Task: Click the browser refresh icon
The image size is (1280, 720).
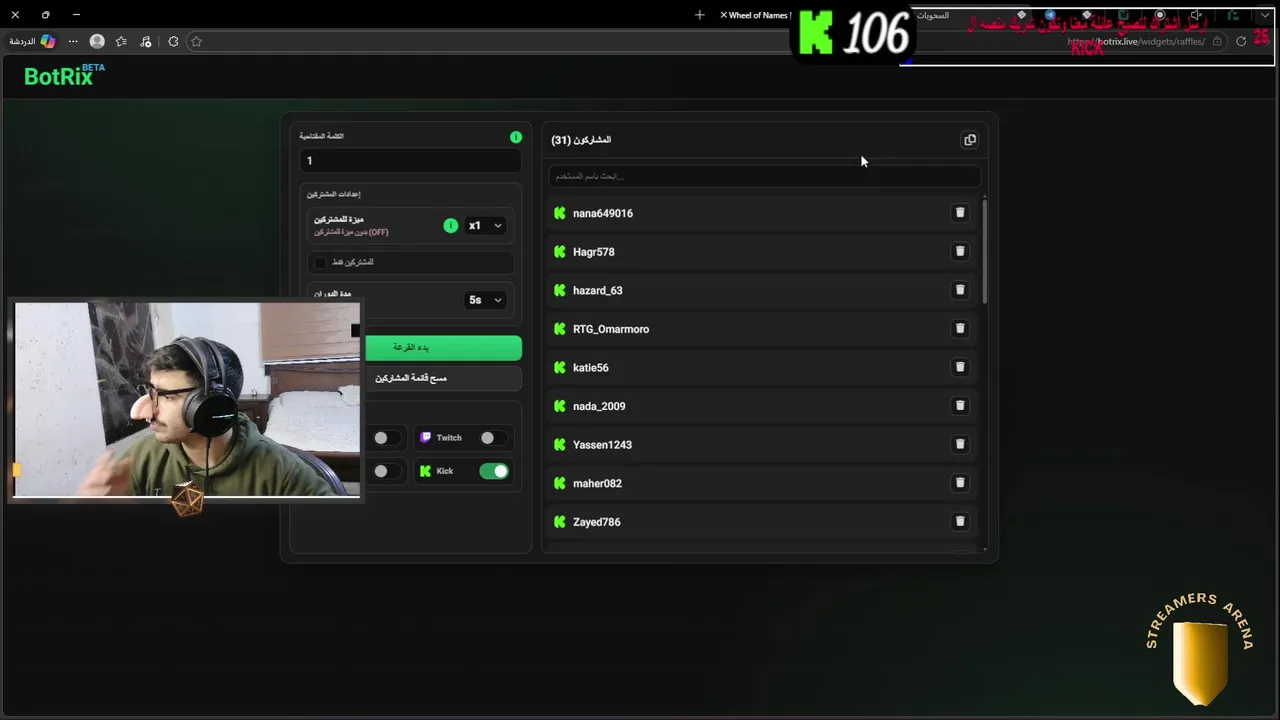Action: coord(1241,41)
